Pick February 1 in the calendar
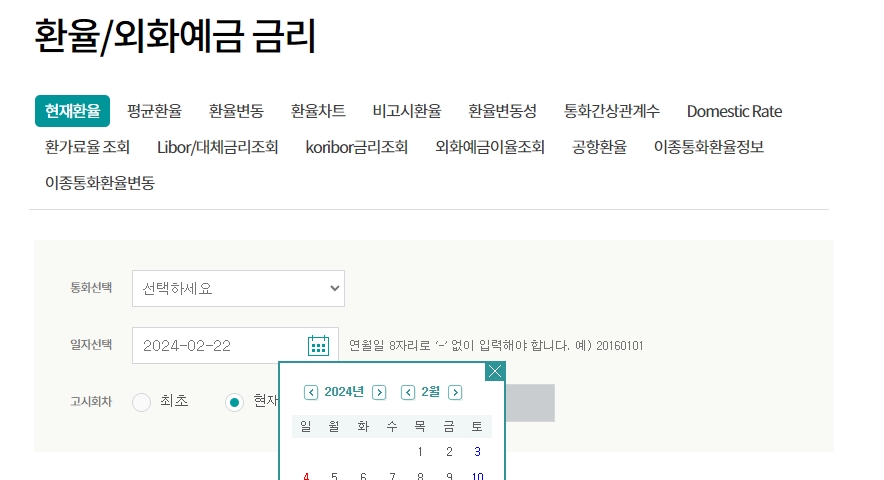Viewport: 884px width, 480px height. tap(420, 452)
